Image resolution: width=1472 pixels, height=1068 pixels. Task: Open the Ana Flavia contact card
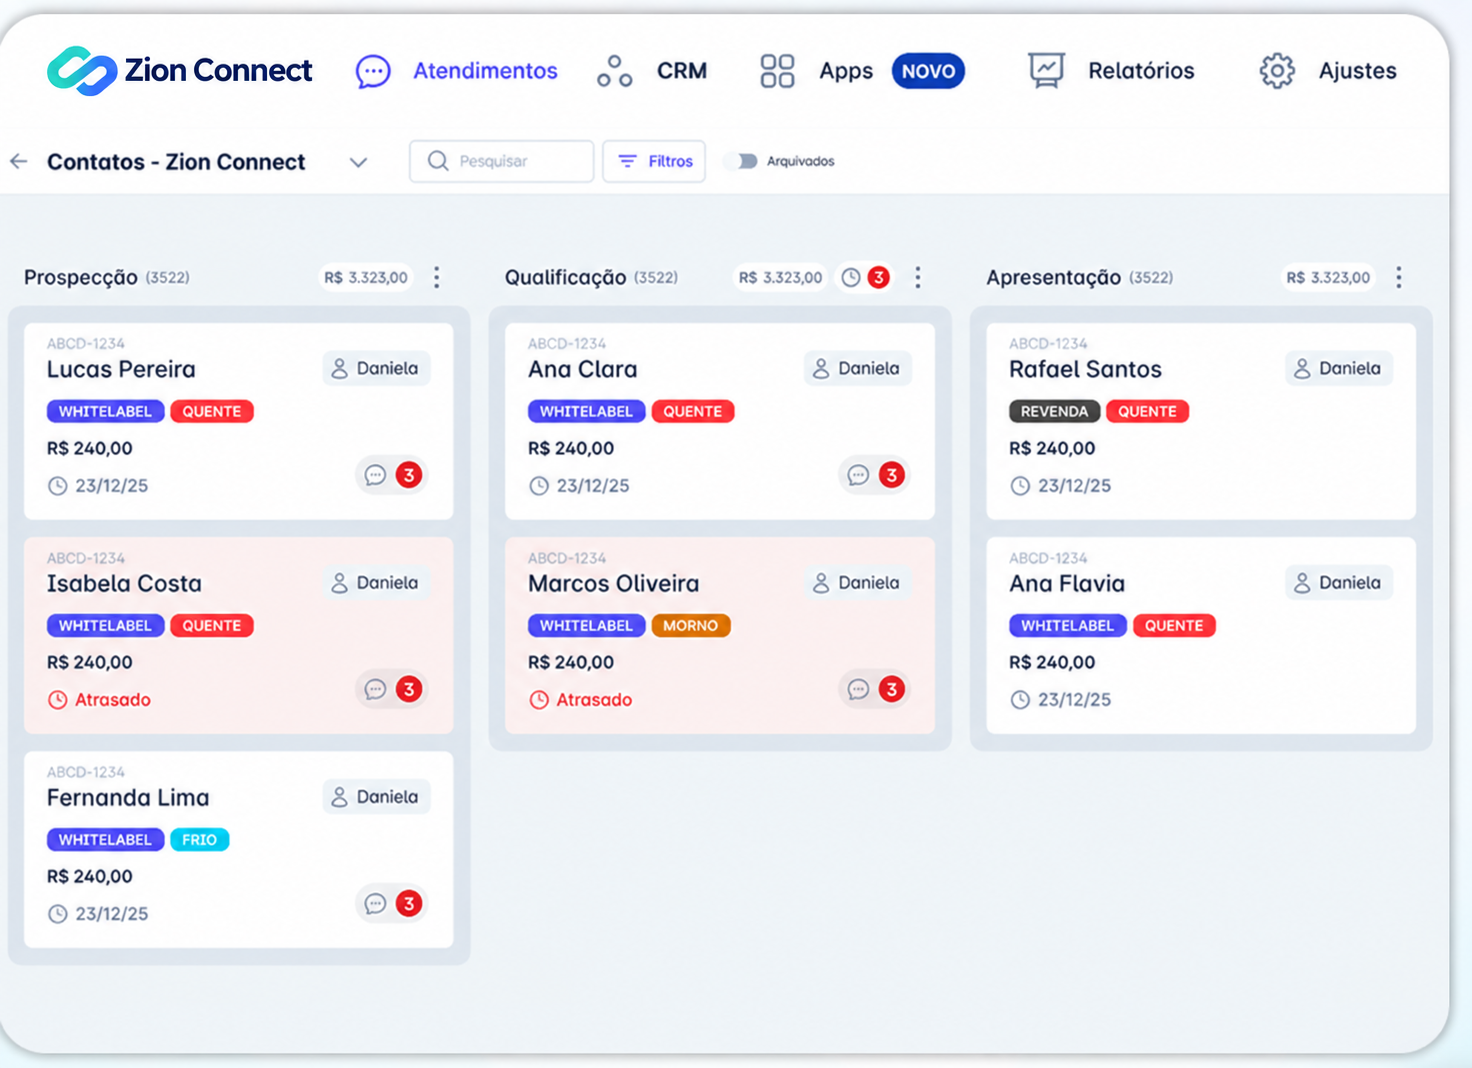coord(1201,636)
